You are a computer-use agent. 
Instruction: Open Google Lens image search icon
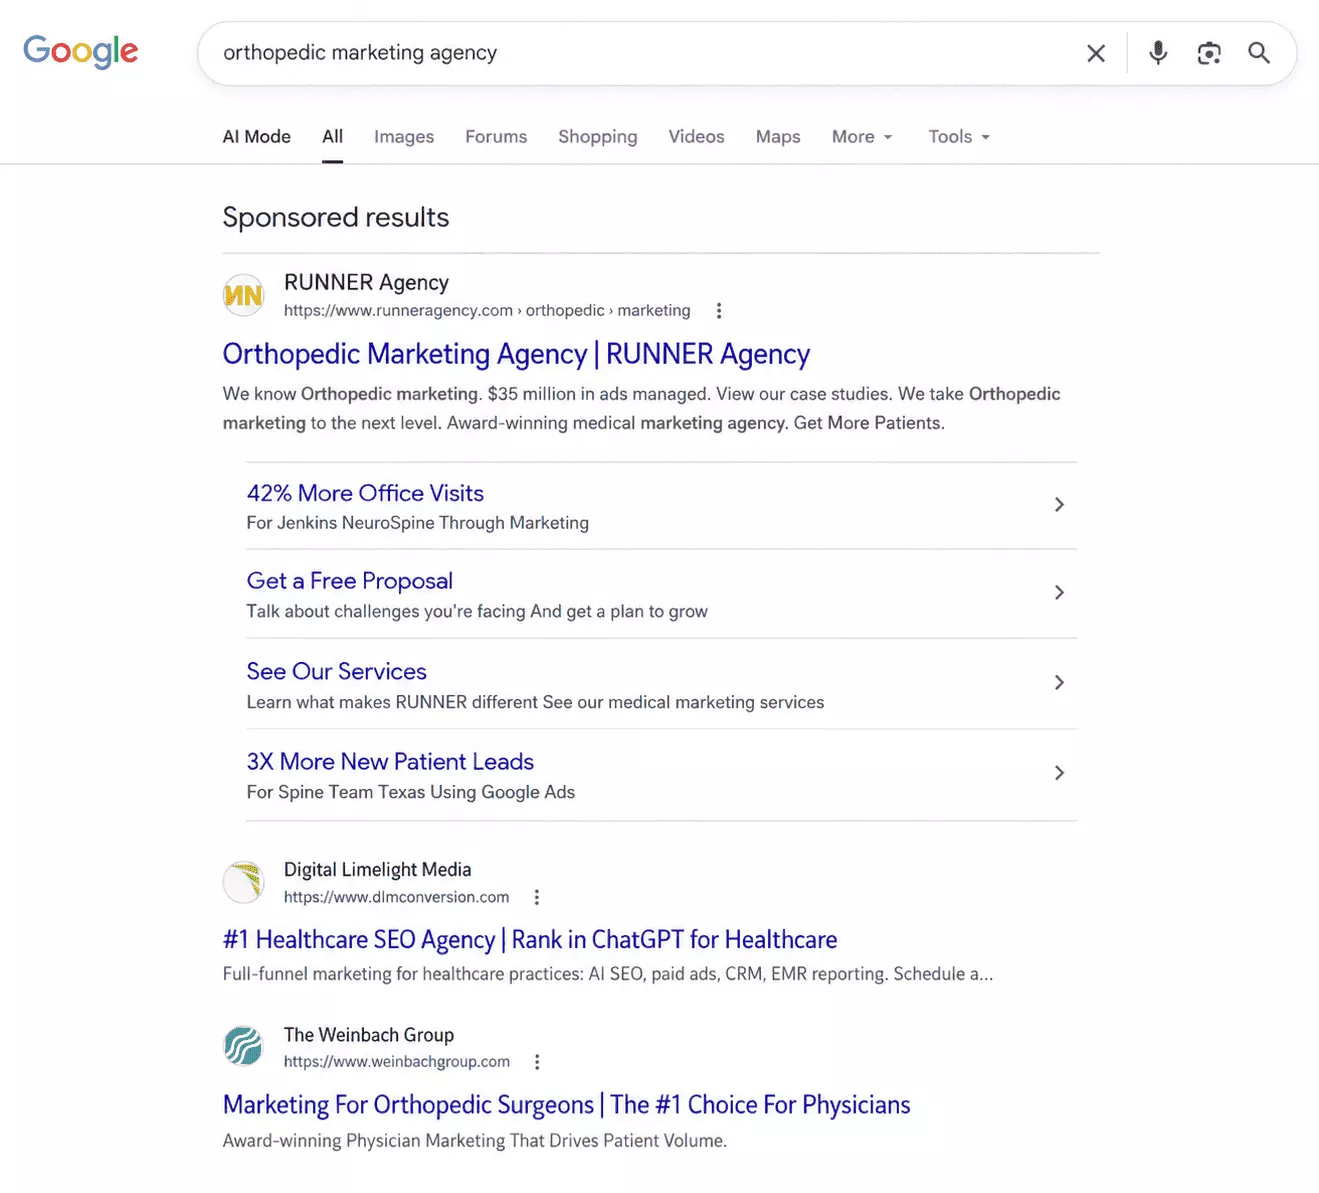1209,53
